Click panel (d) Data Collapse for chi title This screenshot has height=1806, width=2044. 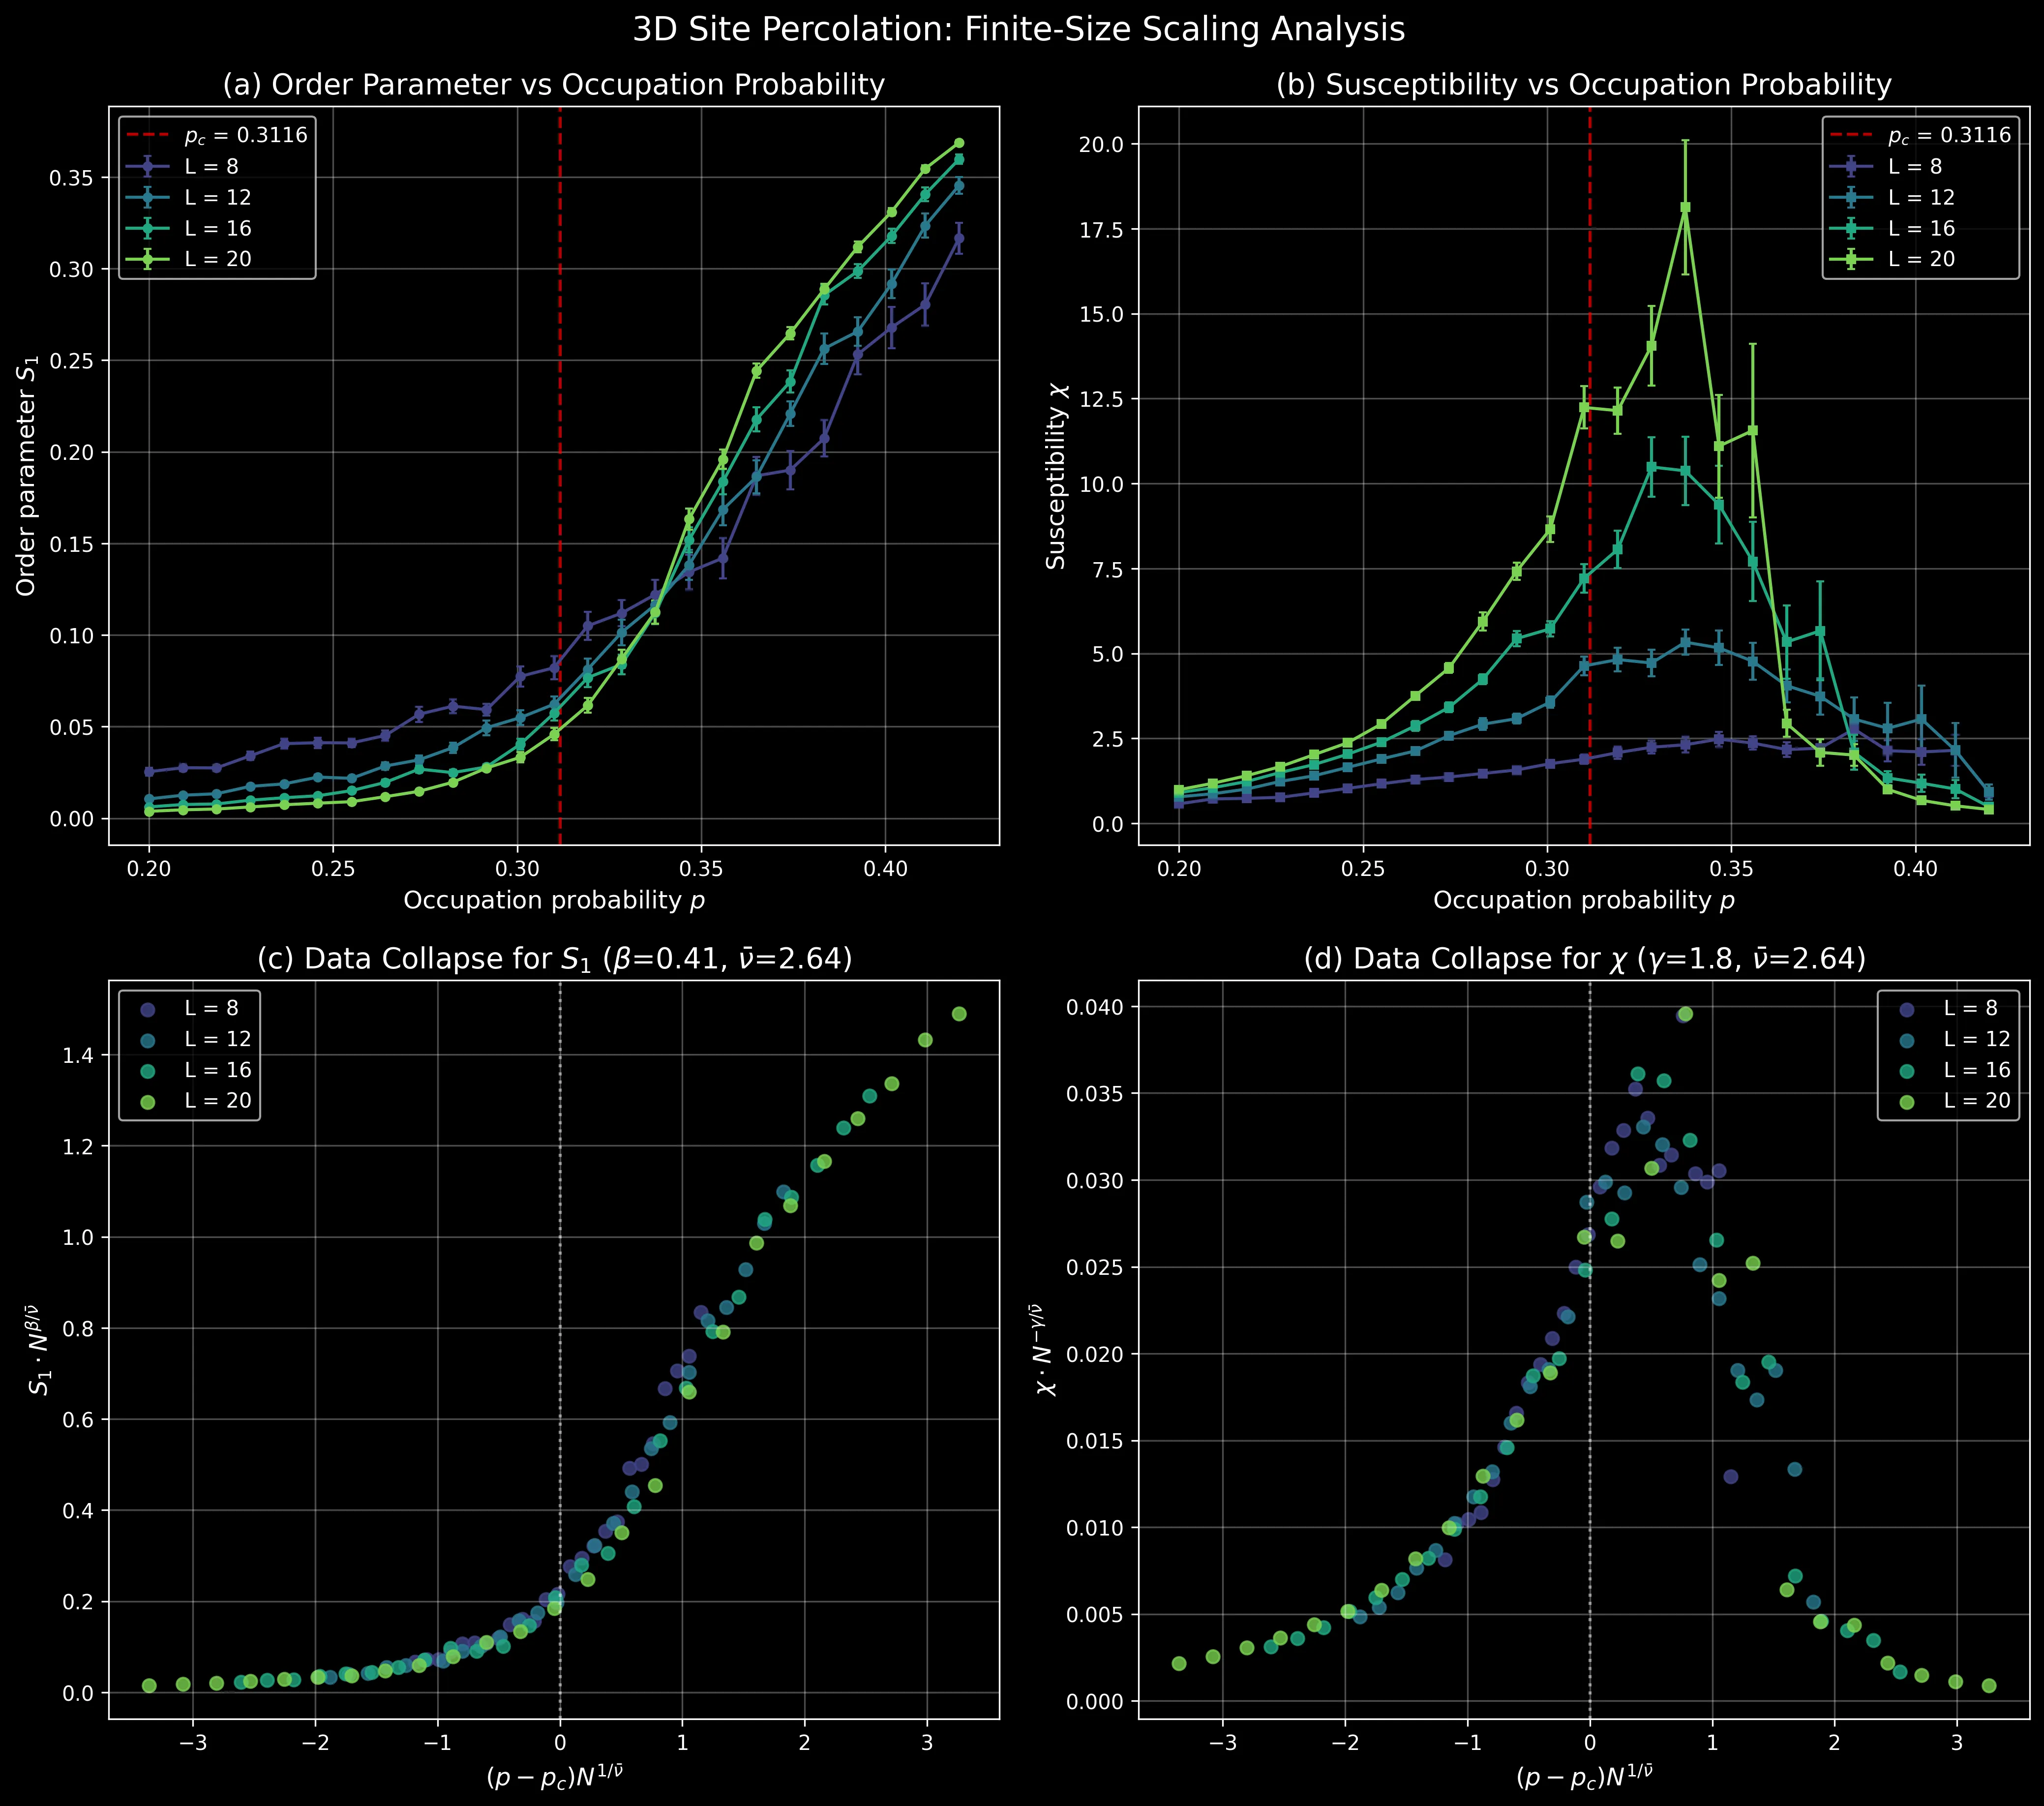click(1583, 959)
